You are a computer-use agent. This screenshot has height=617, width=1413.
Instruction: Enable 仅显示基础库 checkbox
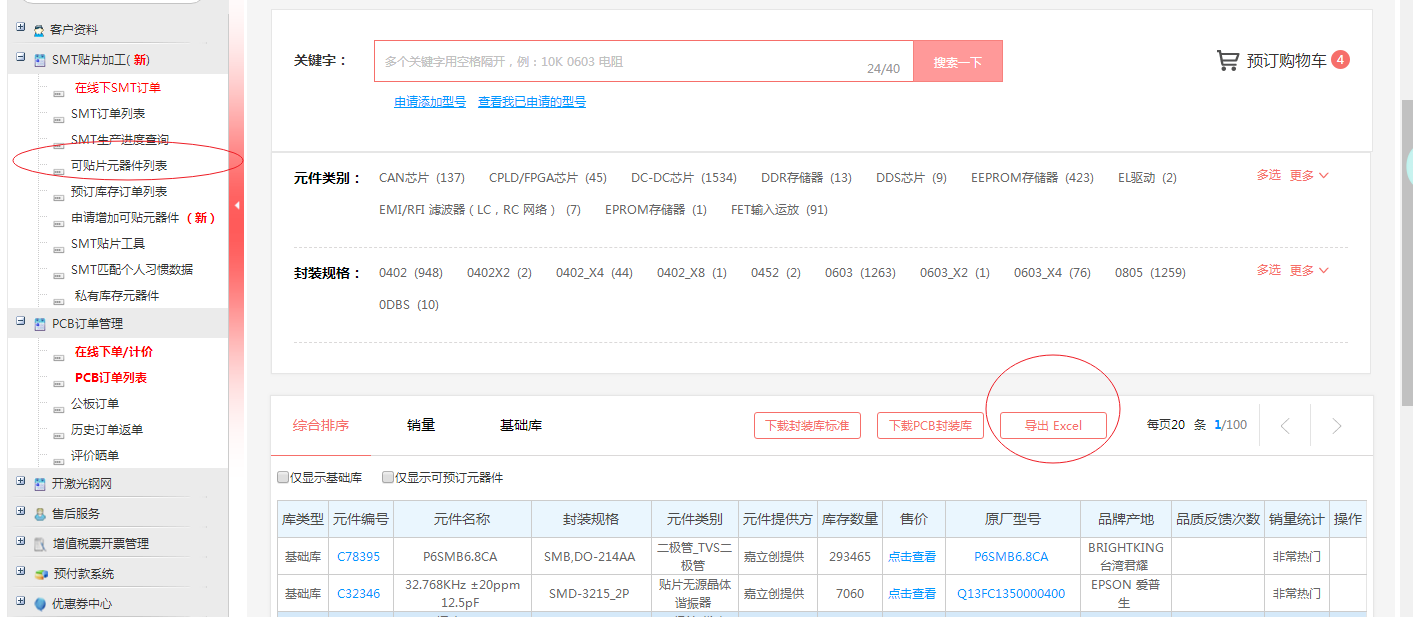point(283,478)
